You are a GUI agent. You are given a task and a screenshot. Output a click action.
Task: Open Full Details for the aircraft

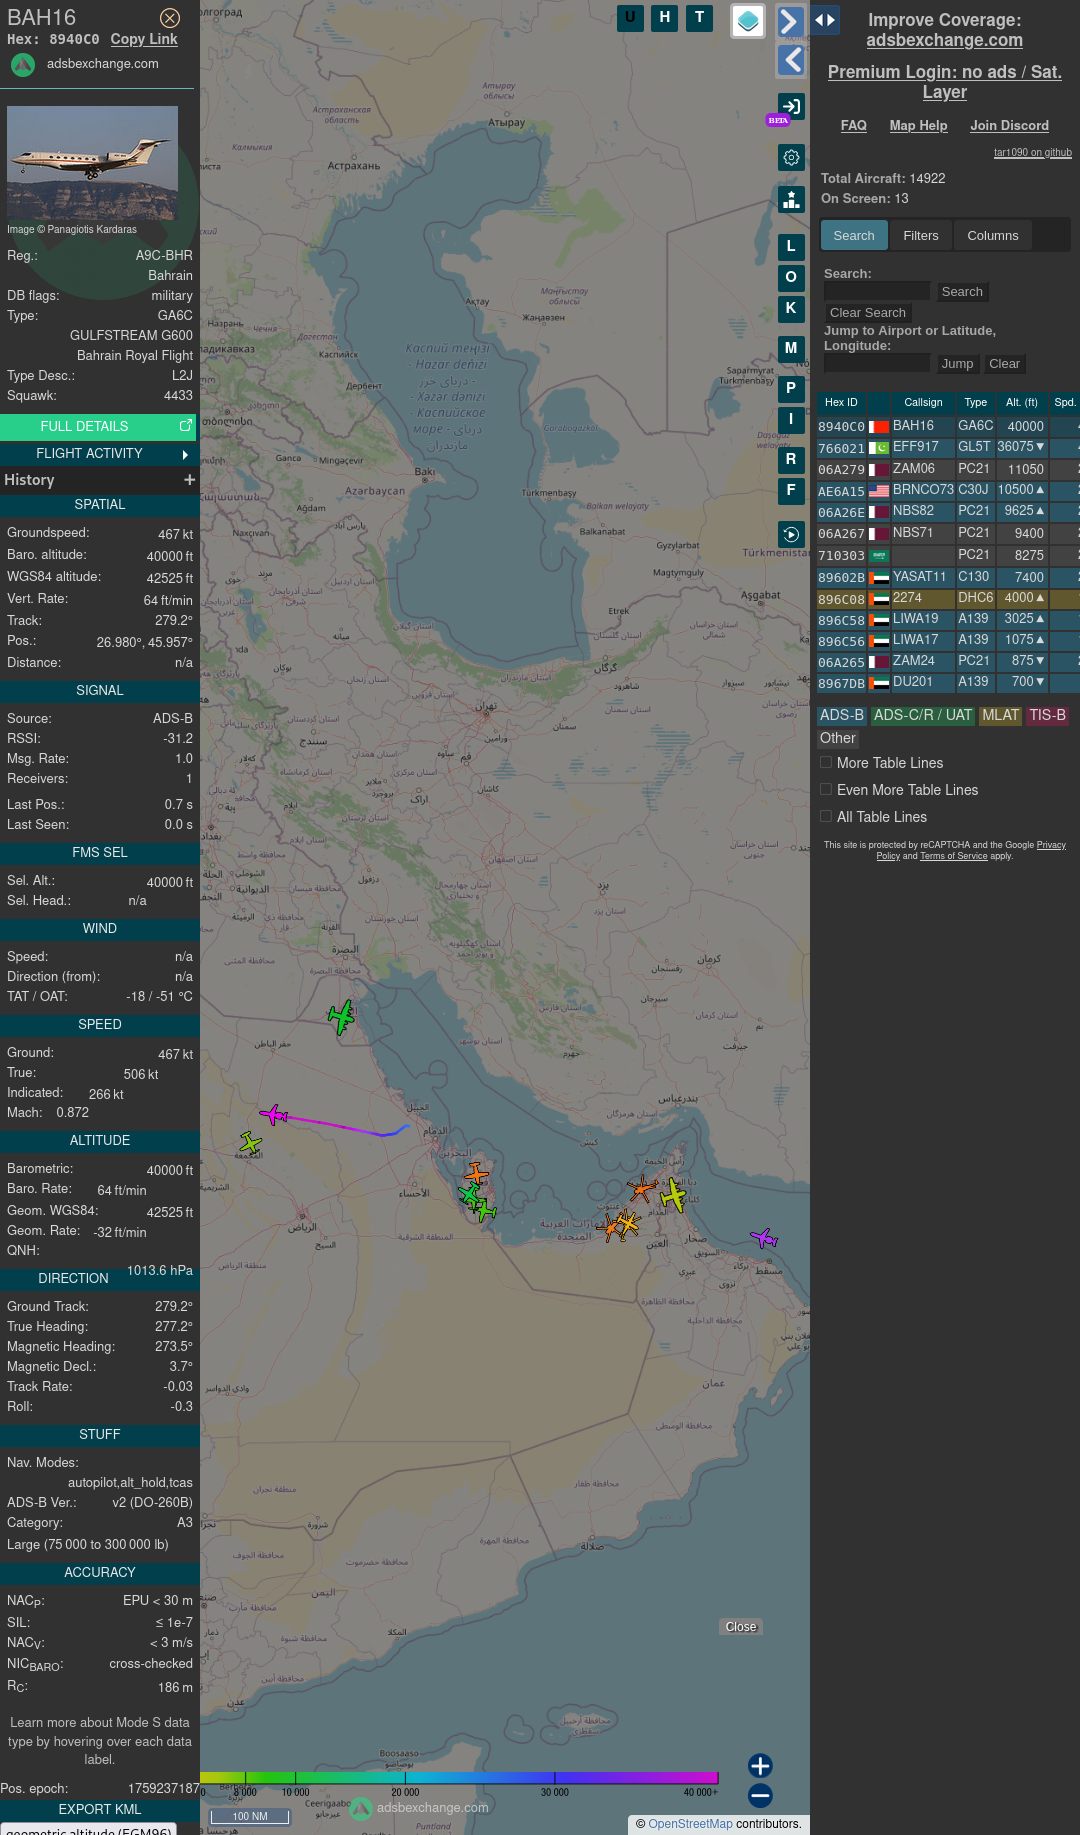pyautogui.click(x=99, y=427)
